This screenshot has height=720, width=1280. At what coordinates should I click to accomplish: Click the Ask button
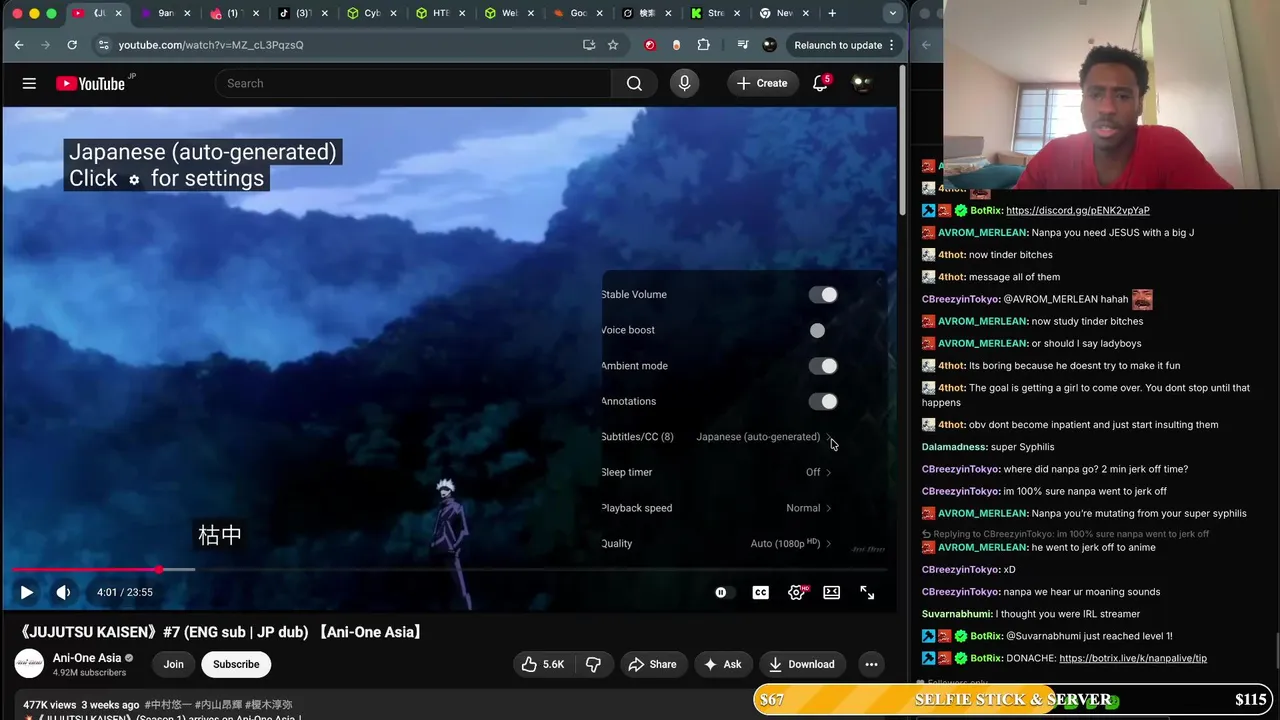click(x=723, y=664)
